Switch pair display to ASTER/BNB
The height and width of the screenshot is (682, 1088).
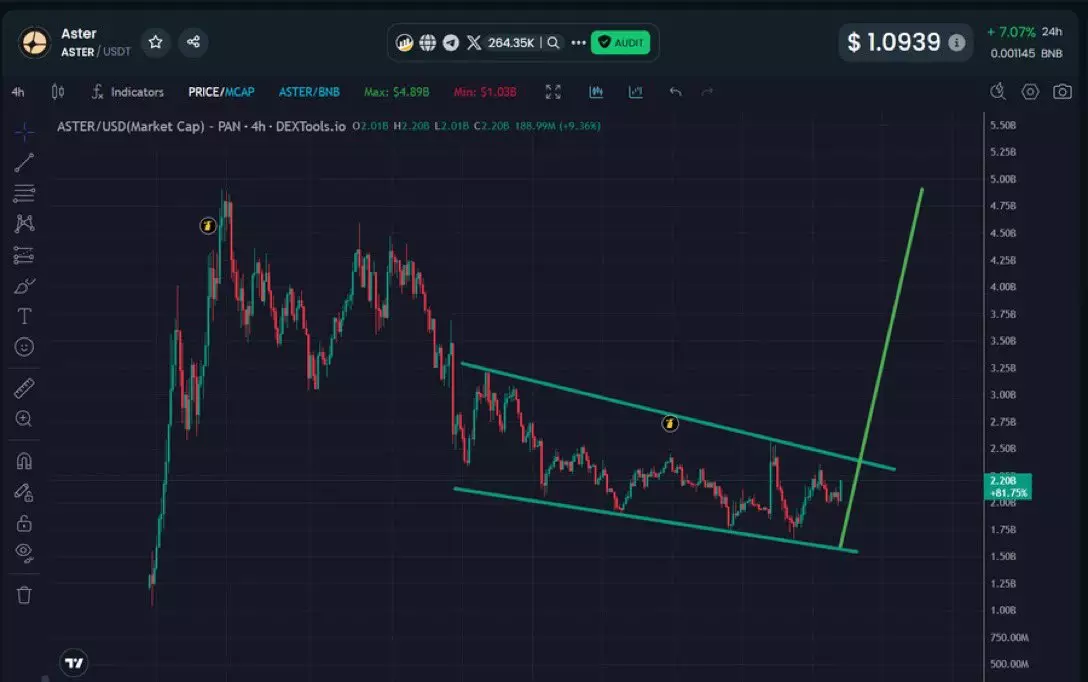click(x=309, y=92)
